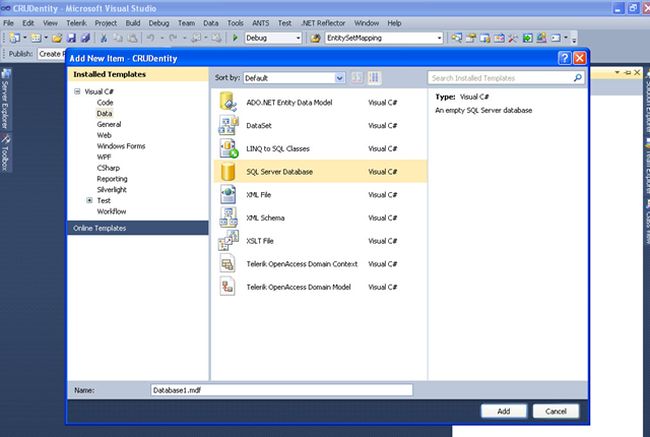Screen dimensions: 650x437
Task: Click the dialog Help question mark button
Action: [565, 58]
